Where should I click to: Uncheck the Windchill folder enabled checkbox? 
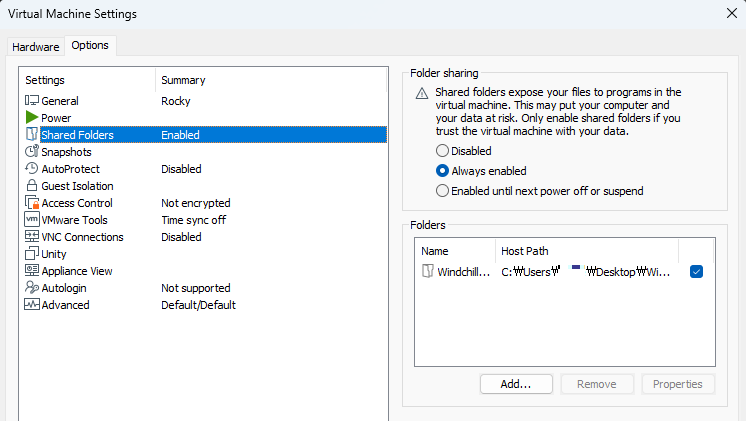pyautogui.click(x=696, y=272)
